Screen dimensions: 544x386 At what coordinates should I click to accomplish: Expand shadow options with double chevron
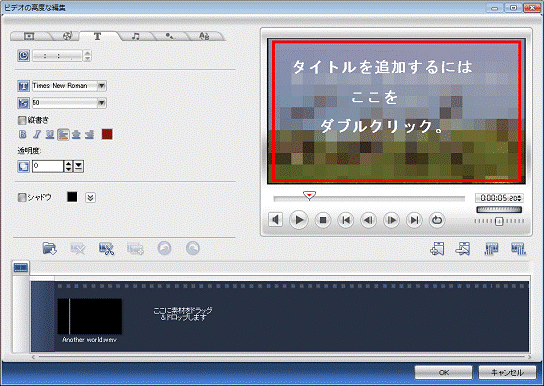point(91,197)
